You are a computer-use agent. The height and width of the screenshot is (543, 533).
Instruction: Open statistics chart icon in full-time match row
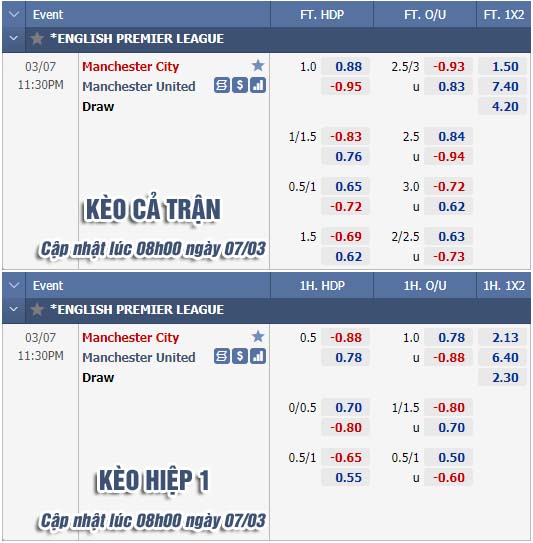tap(258, 86)
